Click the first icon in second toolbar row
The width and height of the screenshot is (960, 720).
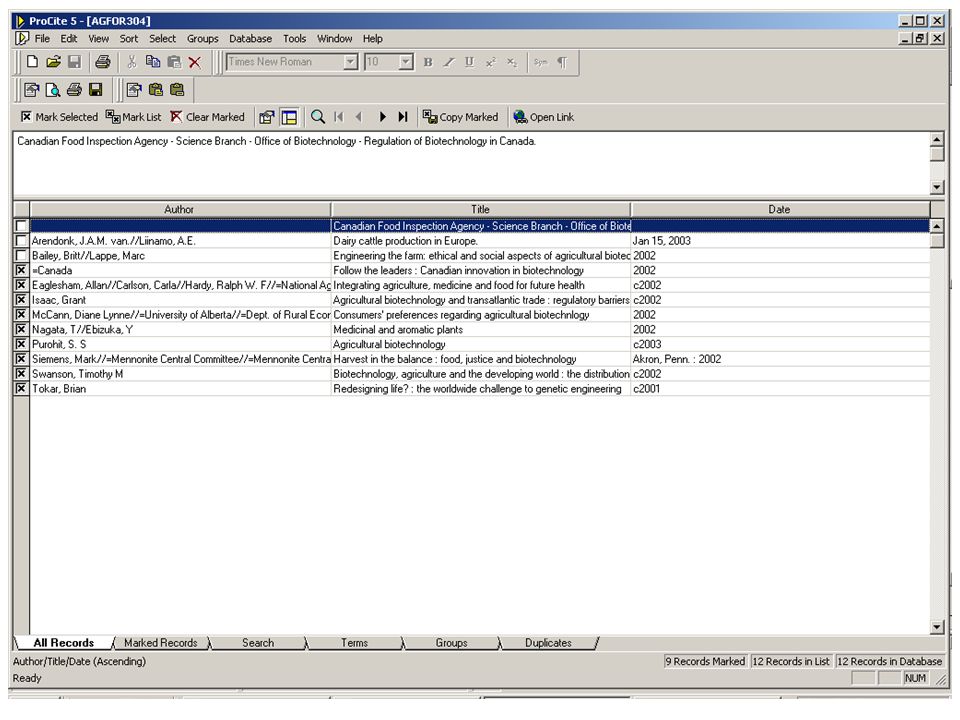31,90
